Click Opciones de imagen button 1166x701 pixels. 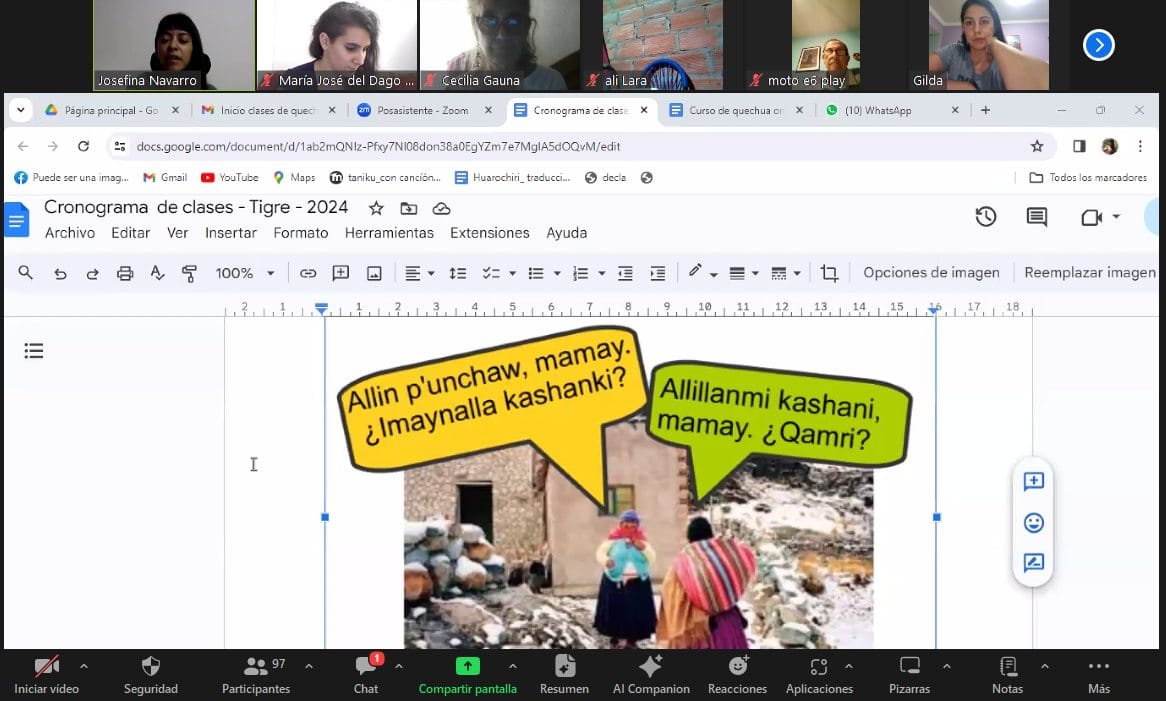[x=931, y=273]
